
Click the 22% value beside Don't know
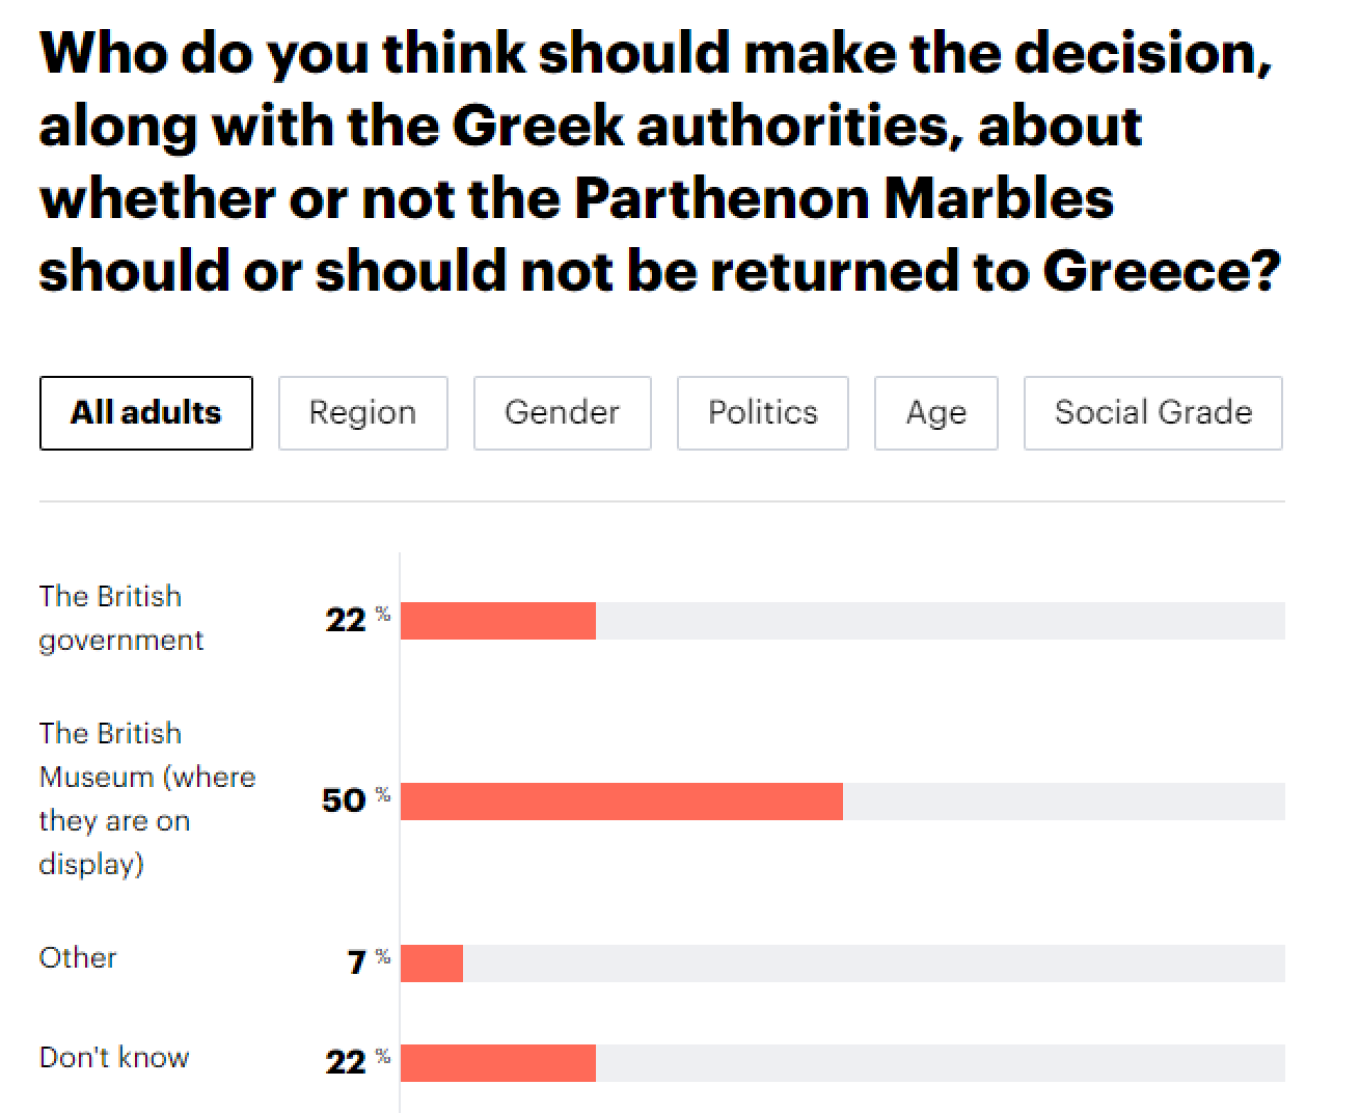tap(346, 1063)
